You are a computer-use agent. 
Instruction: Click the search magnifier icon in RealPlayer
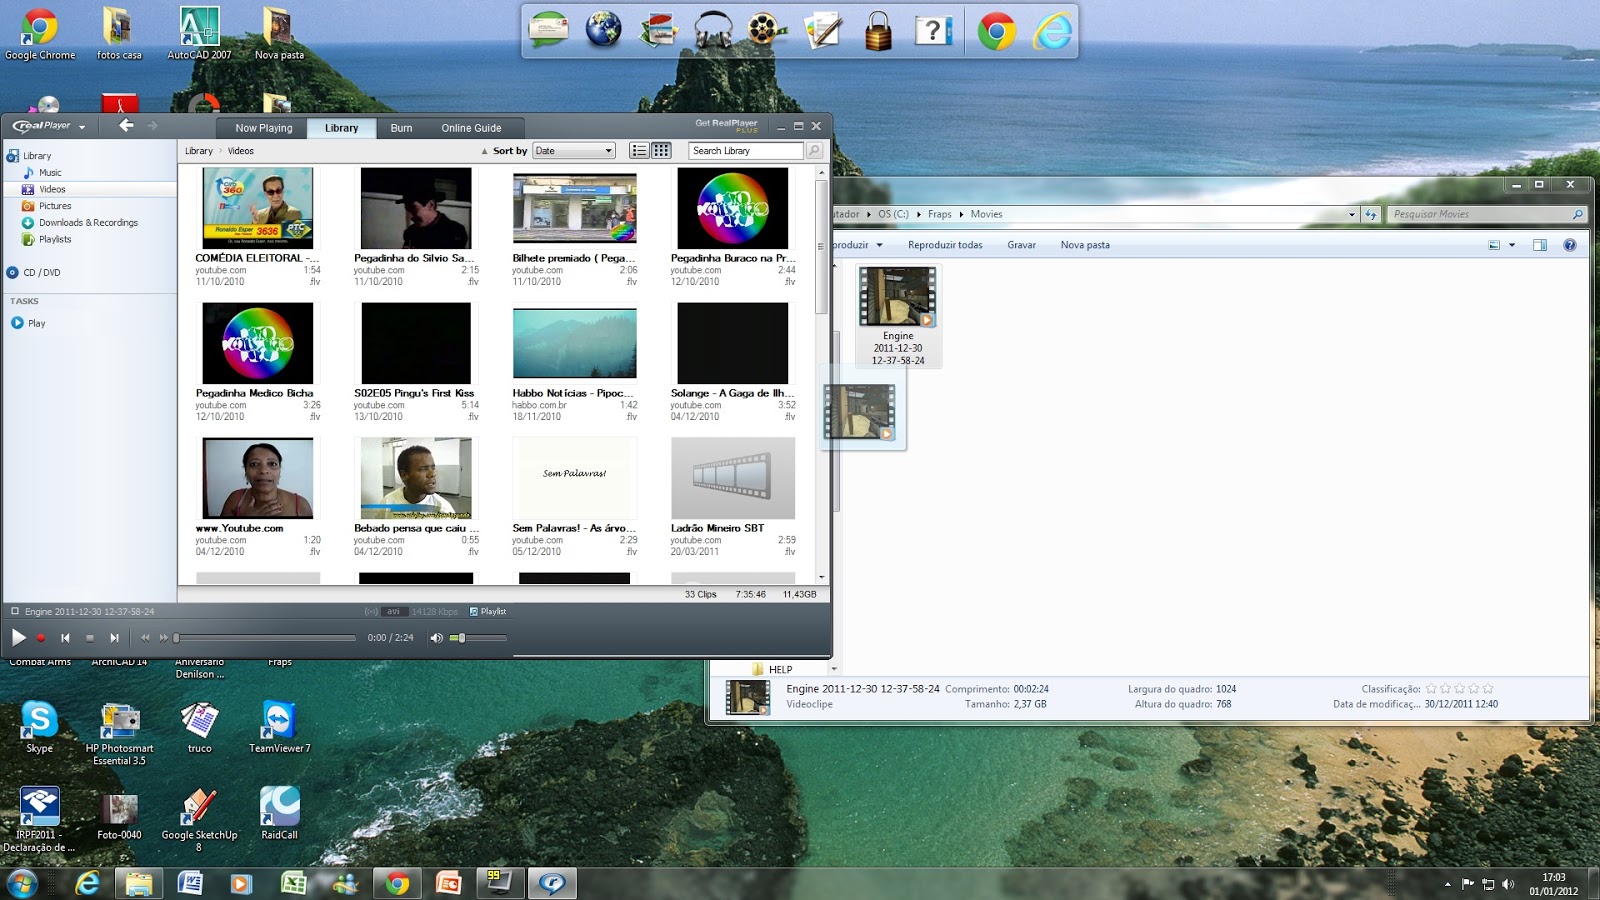click(814, 151)
